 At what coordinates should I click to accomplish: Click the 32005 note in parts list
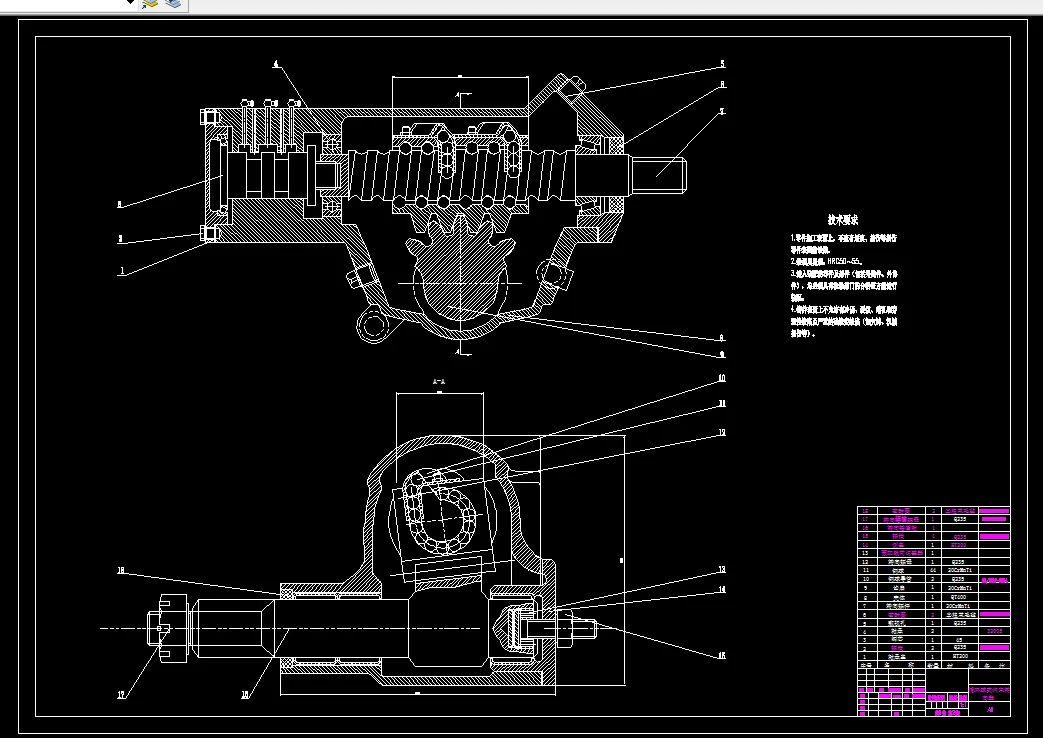pyautogui.click(x=994, y=631)
